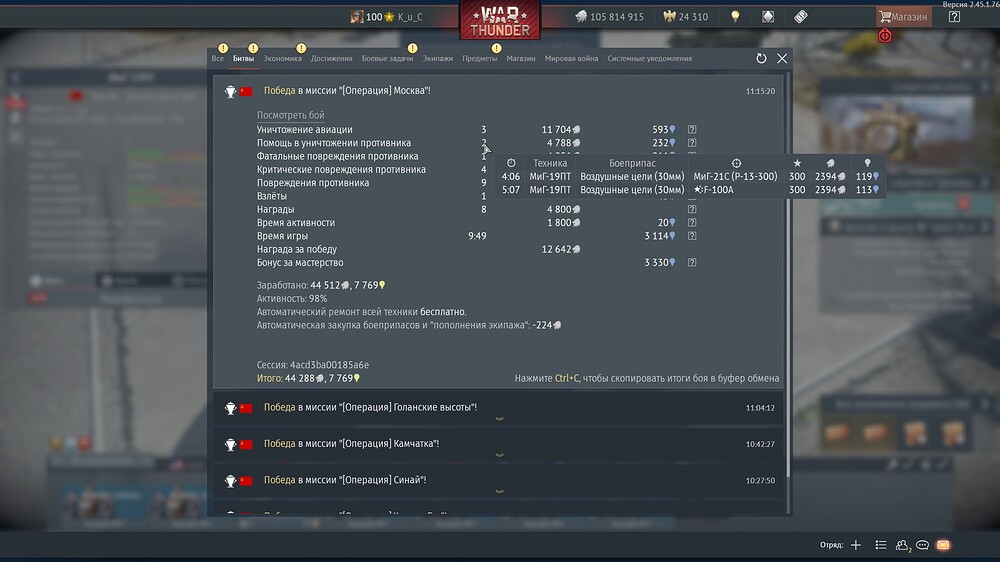Click the Посмотреть бой replay link
This screenshot has height=562, width=1000.
(290, 115)
